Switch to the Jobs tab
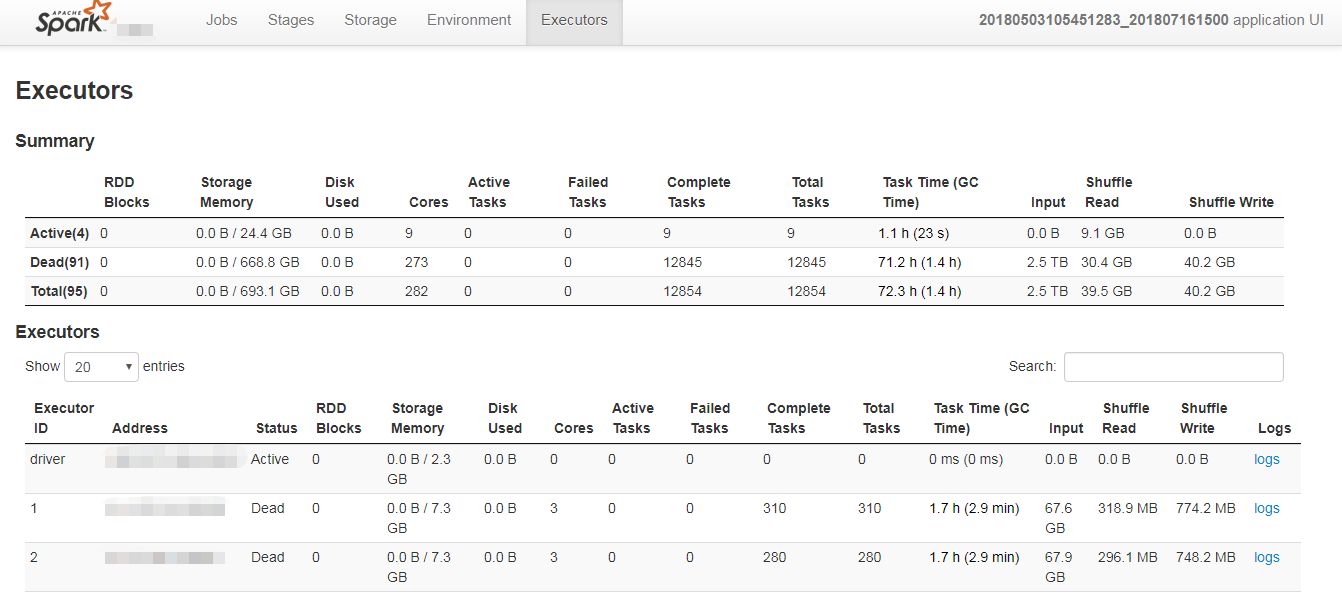Image resolution: width=1342 pixels, height=595 pixels. 221,19
